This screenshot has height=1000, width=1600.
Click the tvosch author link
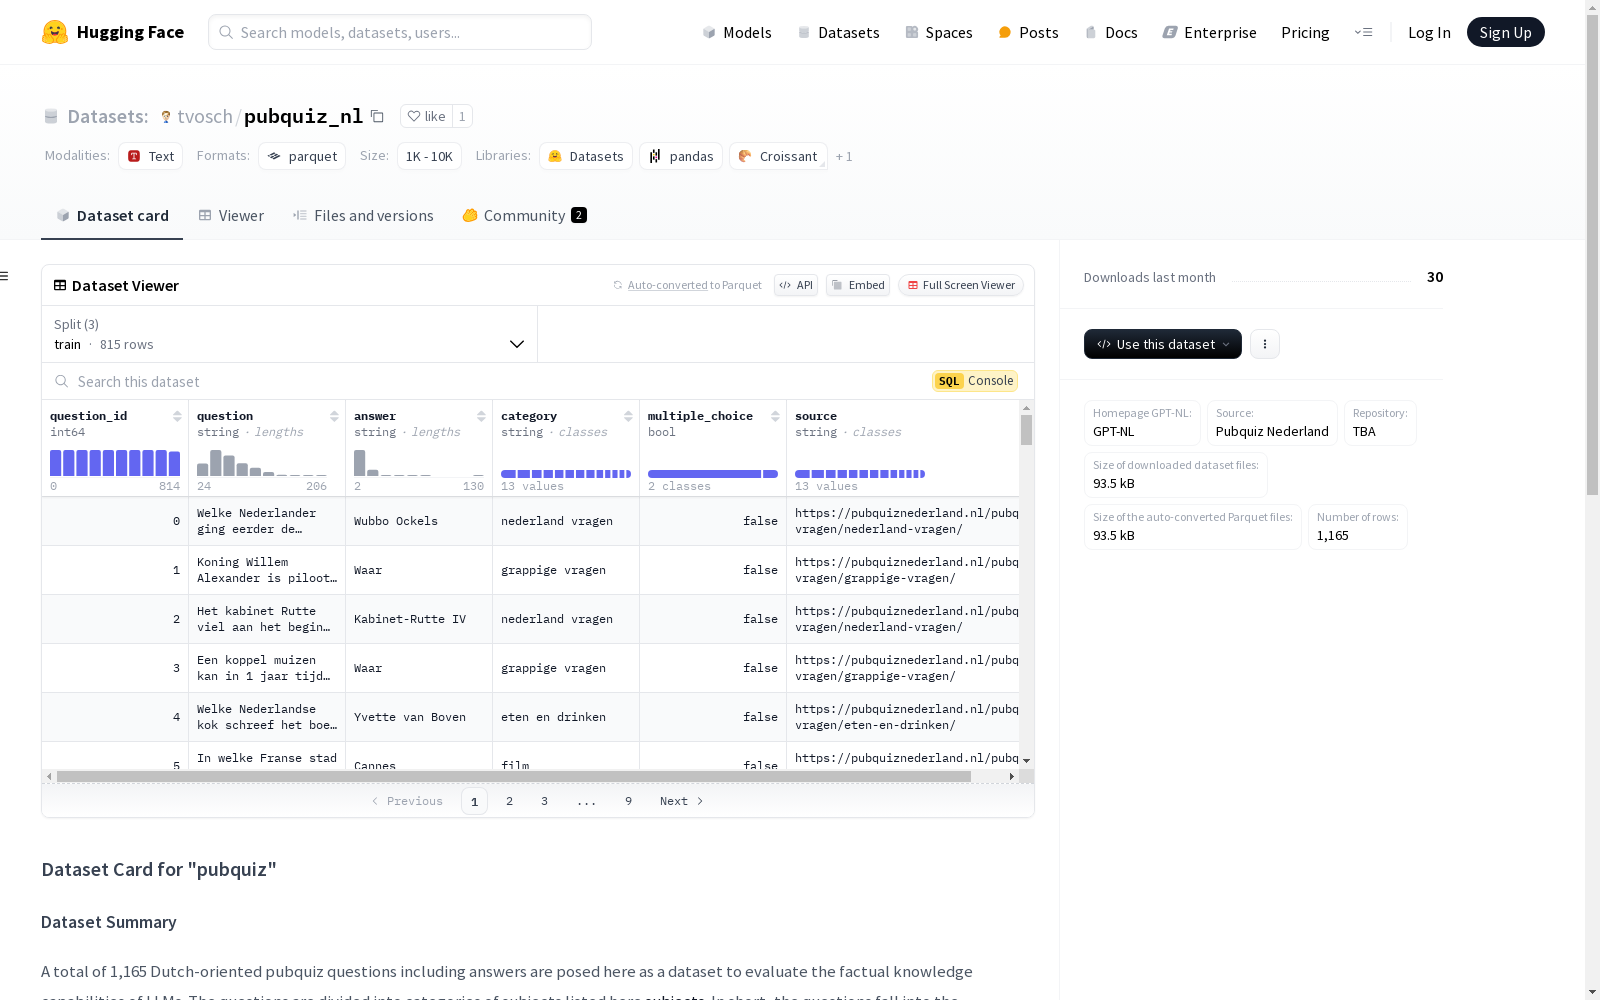[x=205, y=116]
